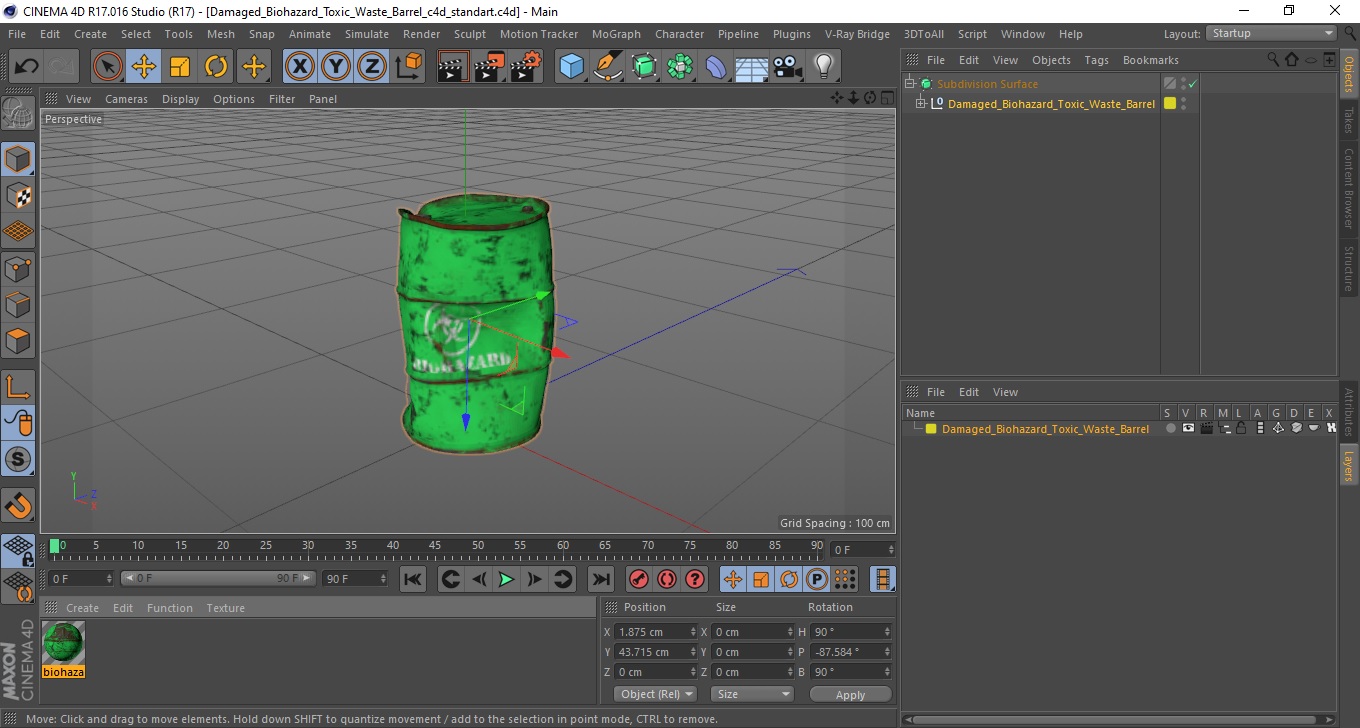Switch to the Content Browser side tab
This screenshot has width=1360, height=728.
pyautogui.click(x=1349, y=188)
